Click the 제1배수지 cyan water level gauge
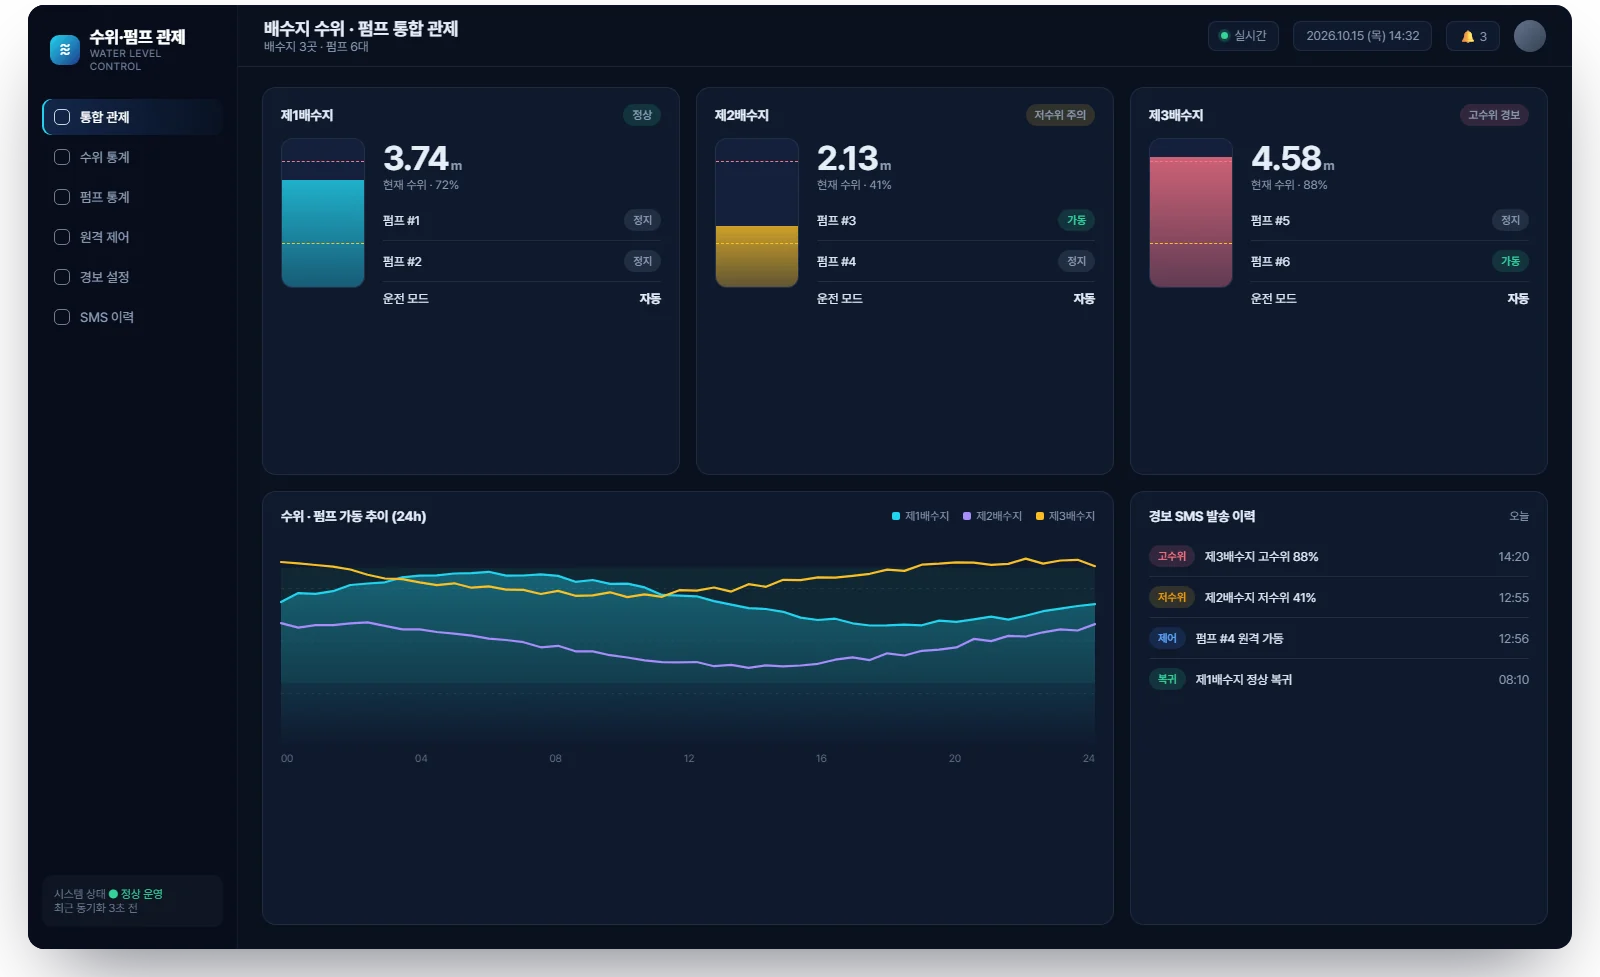This screenshot has width=1600, height=977. point(323,213)
